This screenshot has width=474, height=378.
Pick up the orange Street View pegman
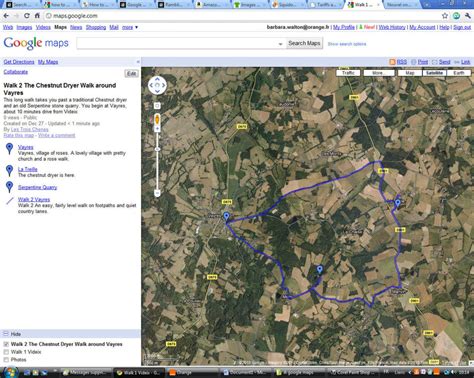[x=157, y=119]
